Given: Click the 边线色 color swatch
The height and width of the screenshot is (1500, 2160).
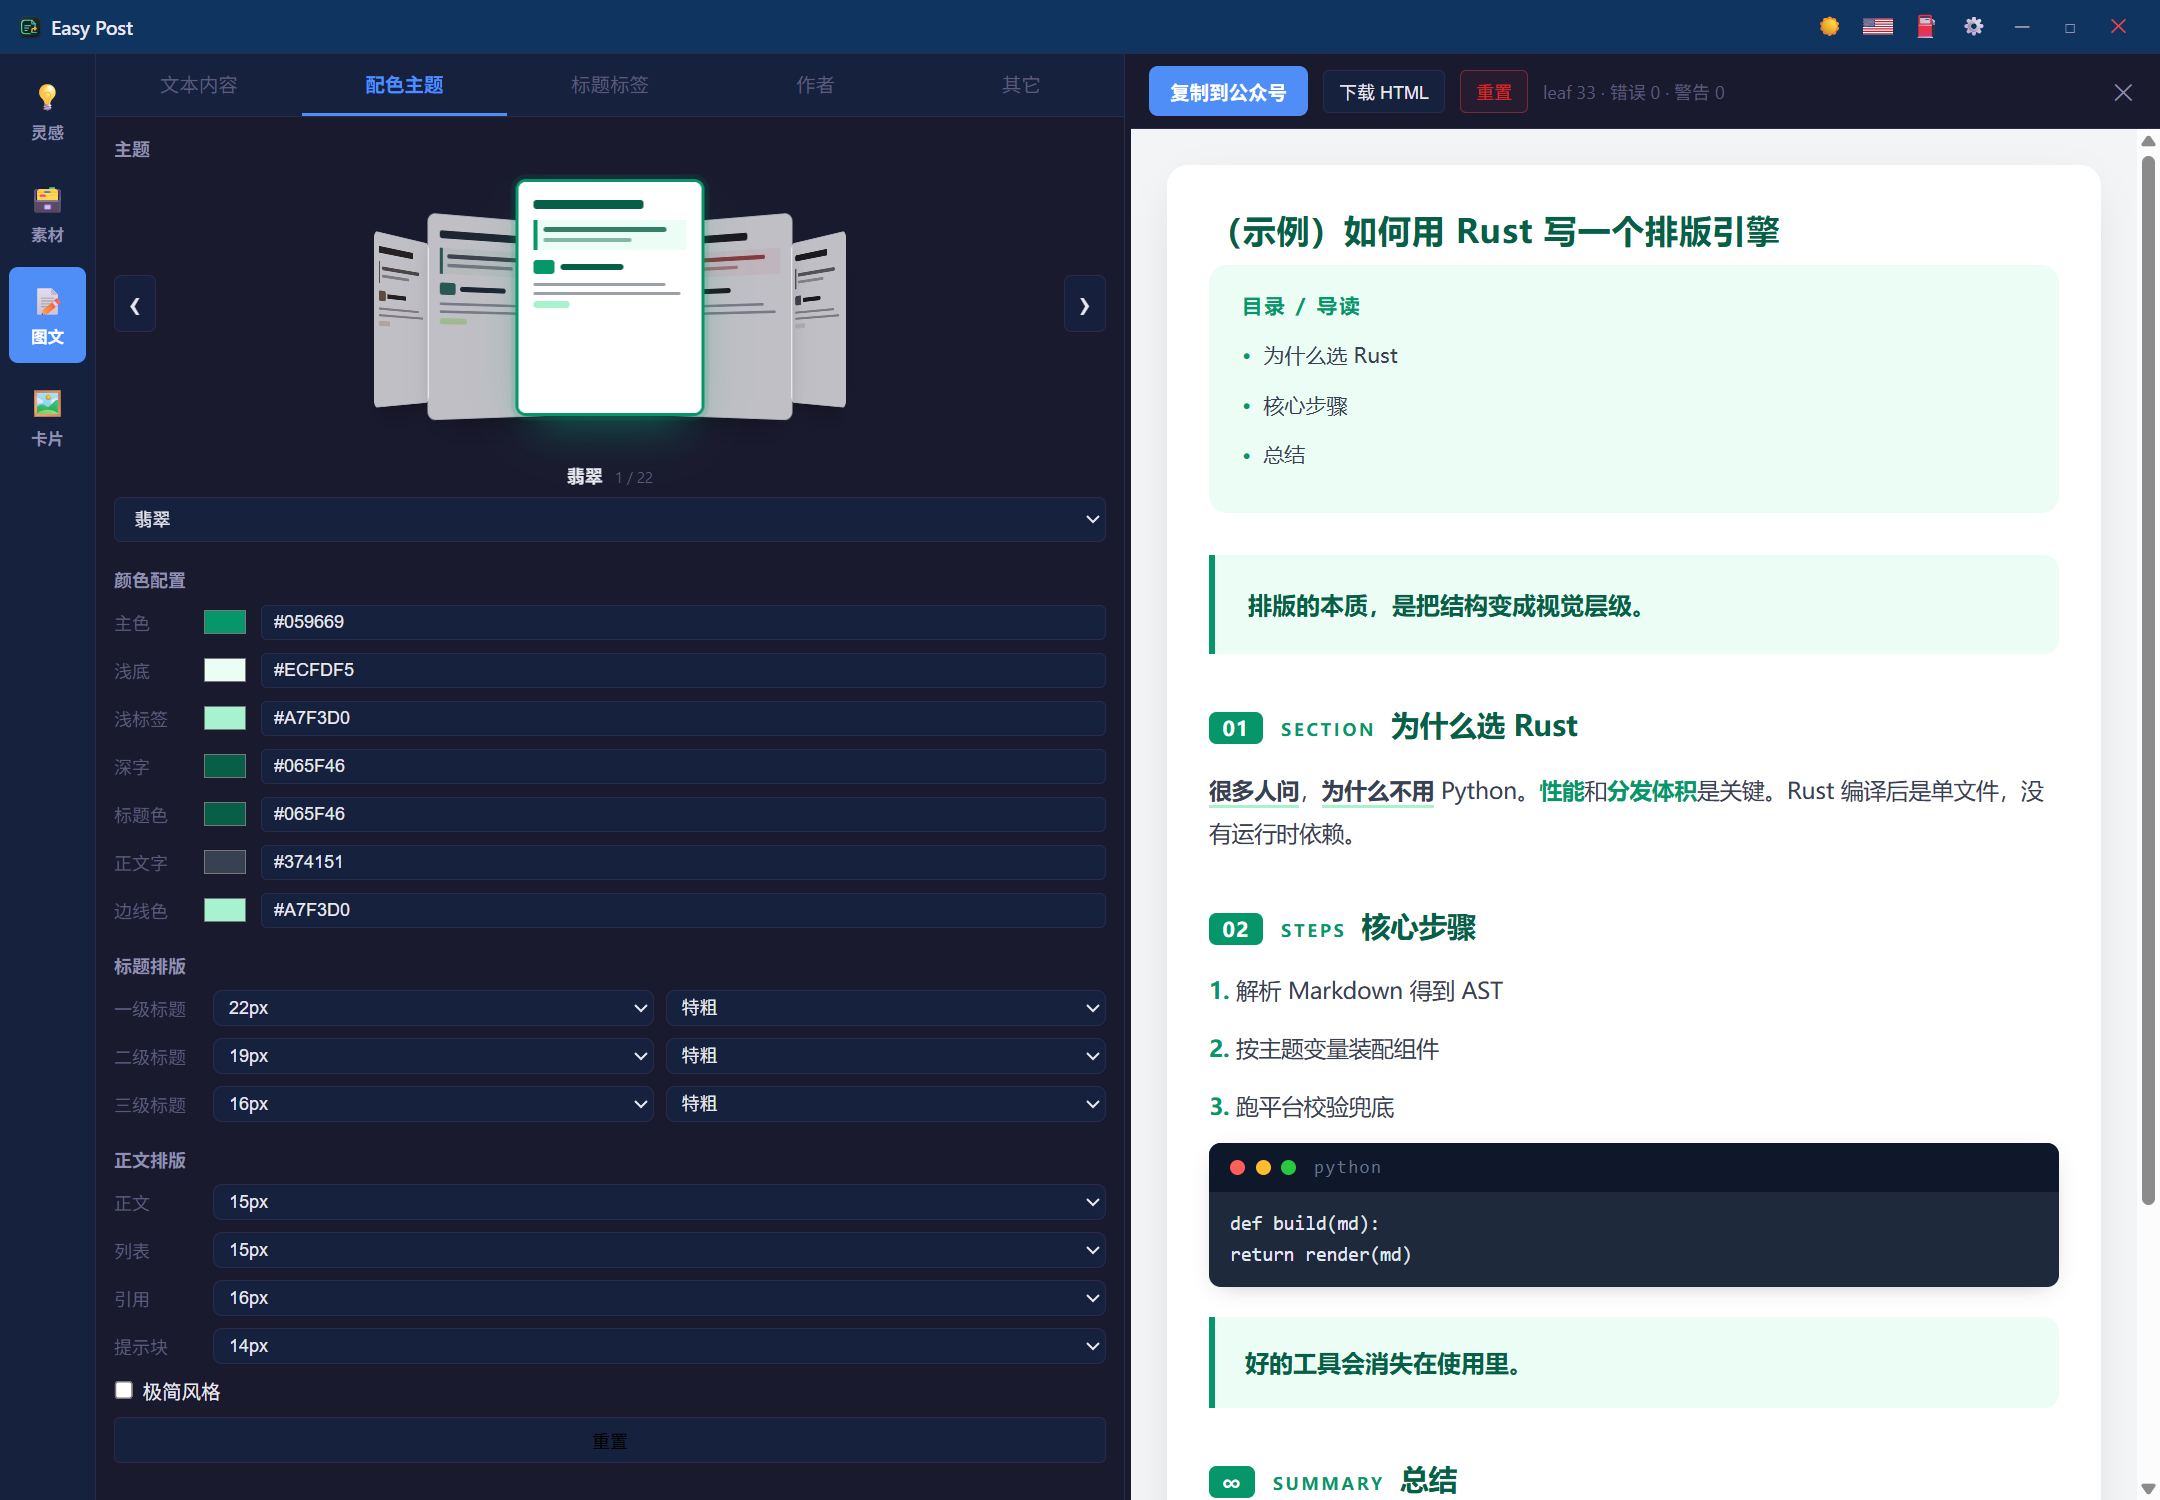Looking at the screenshot, I should (225, 910).
